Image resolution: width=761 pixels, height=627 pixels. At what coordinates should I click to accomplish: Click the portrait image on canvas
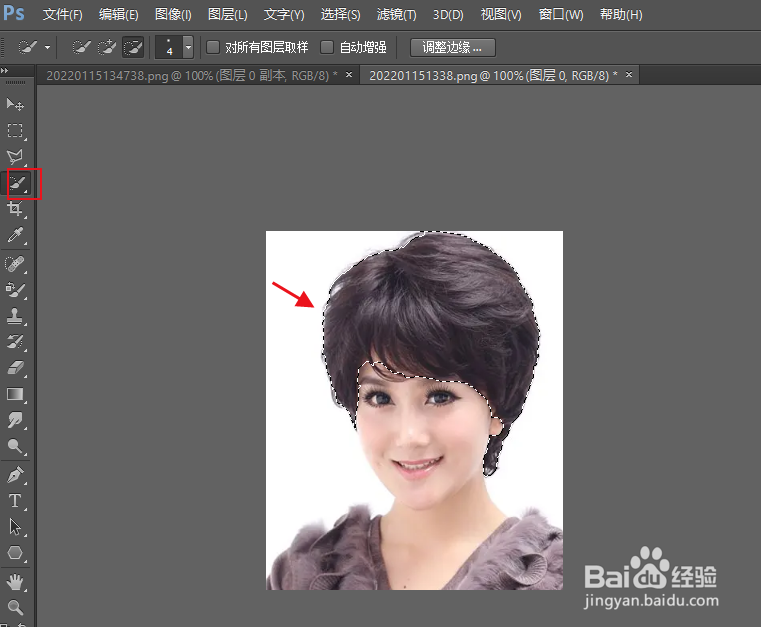tap(414, 410)
